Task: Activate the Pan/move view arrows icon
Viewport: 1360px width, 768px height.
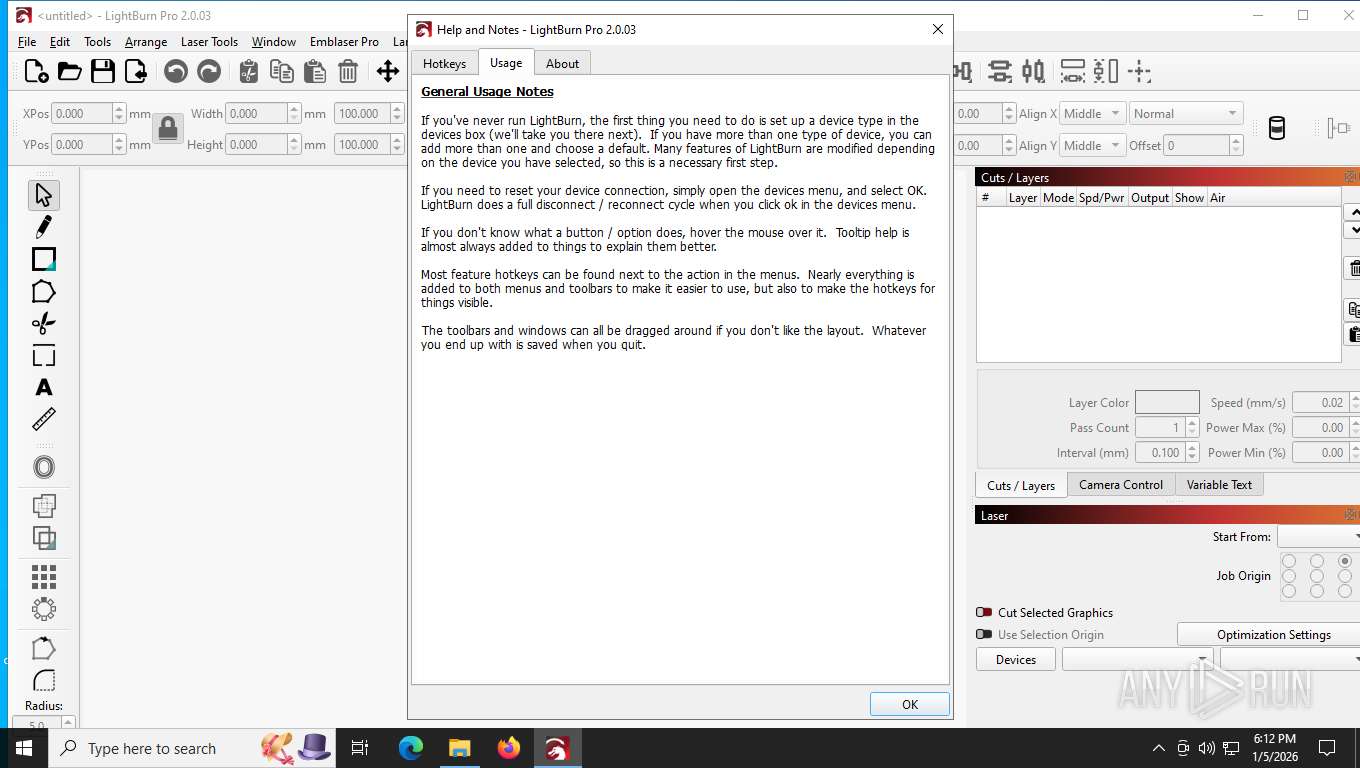Action: [388, 71]
